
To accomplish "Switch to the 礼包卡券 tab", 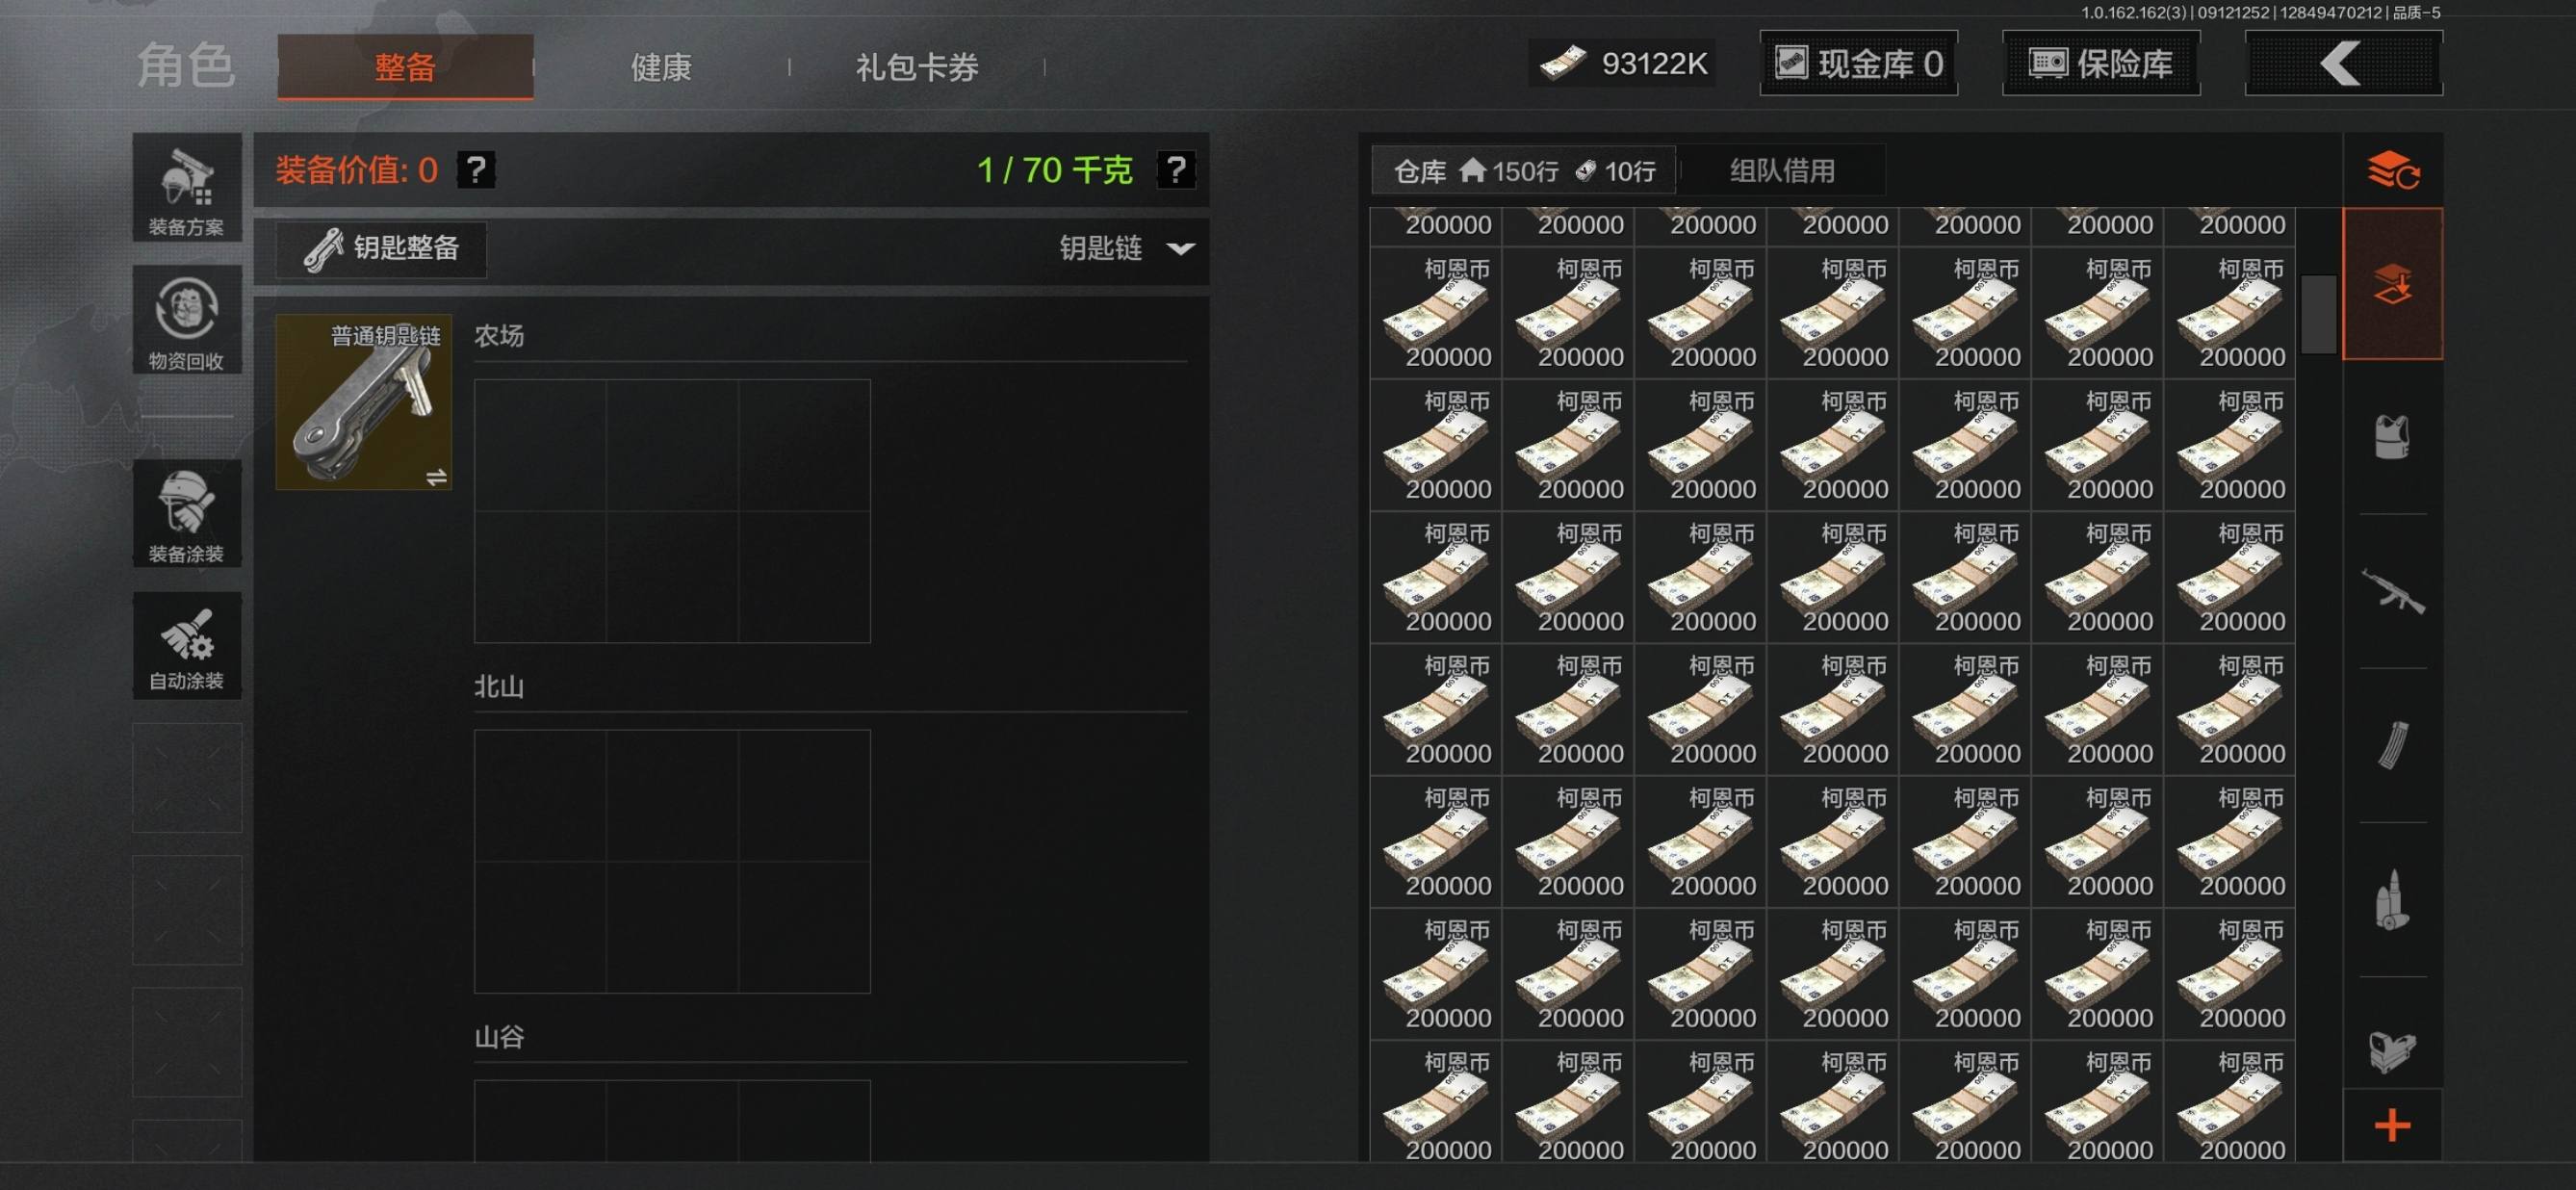I will click(x=917, y=67).
